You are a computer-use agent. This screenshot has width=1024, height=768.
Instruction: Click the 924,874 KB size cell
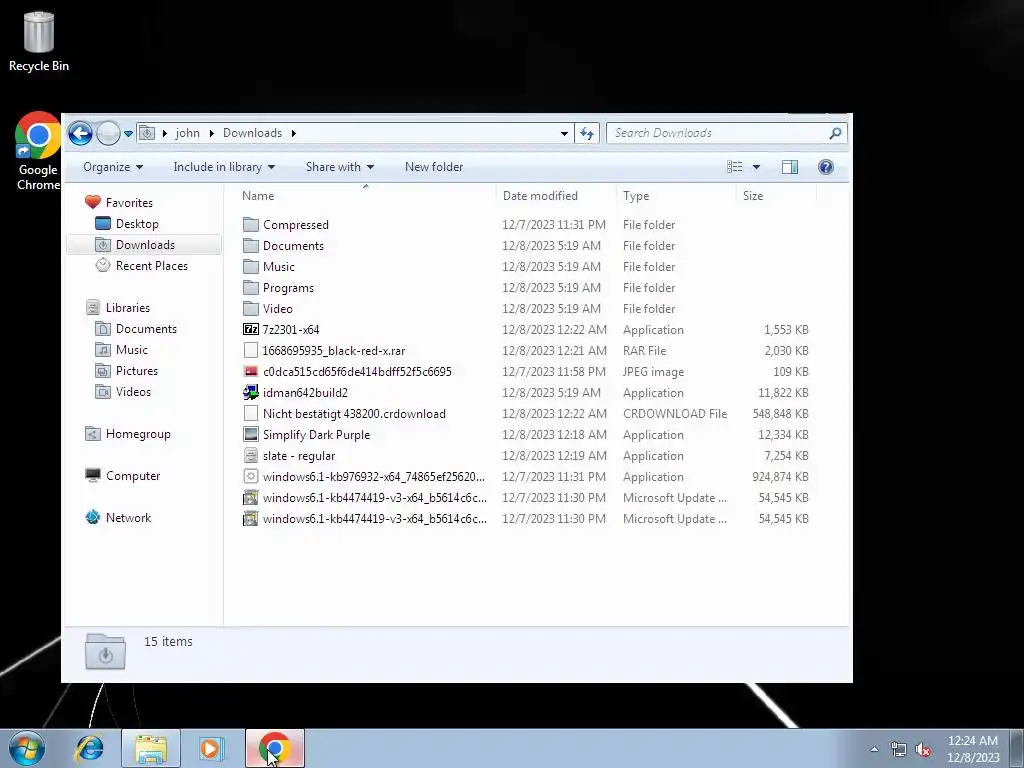pyautogui.click(x=780, y=477)
